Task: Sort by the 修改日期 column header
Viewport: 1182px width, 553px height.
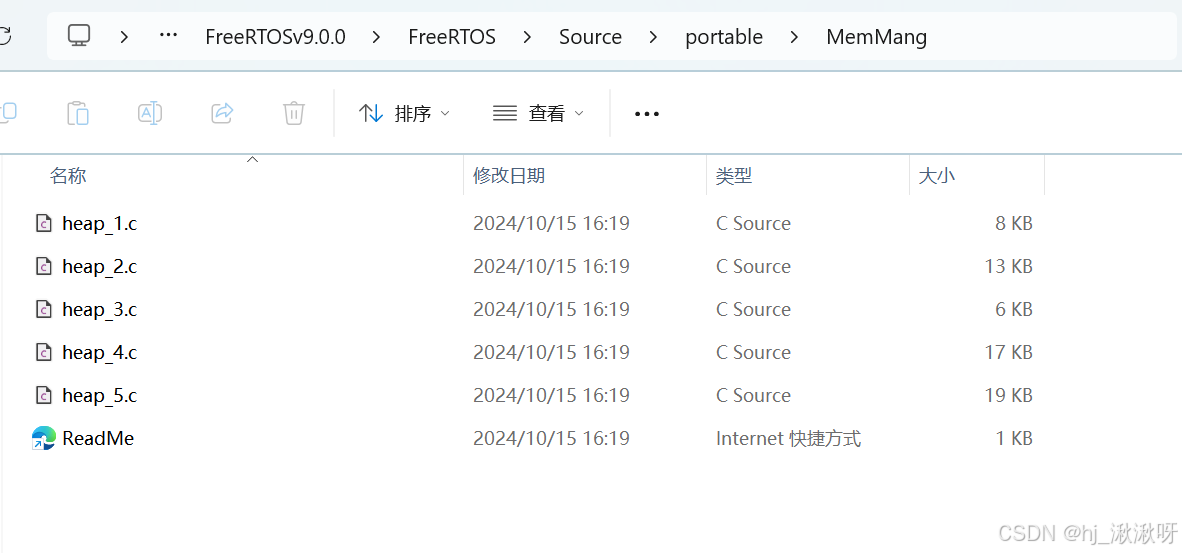Action: (509, 176)
